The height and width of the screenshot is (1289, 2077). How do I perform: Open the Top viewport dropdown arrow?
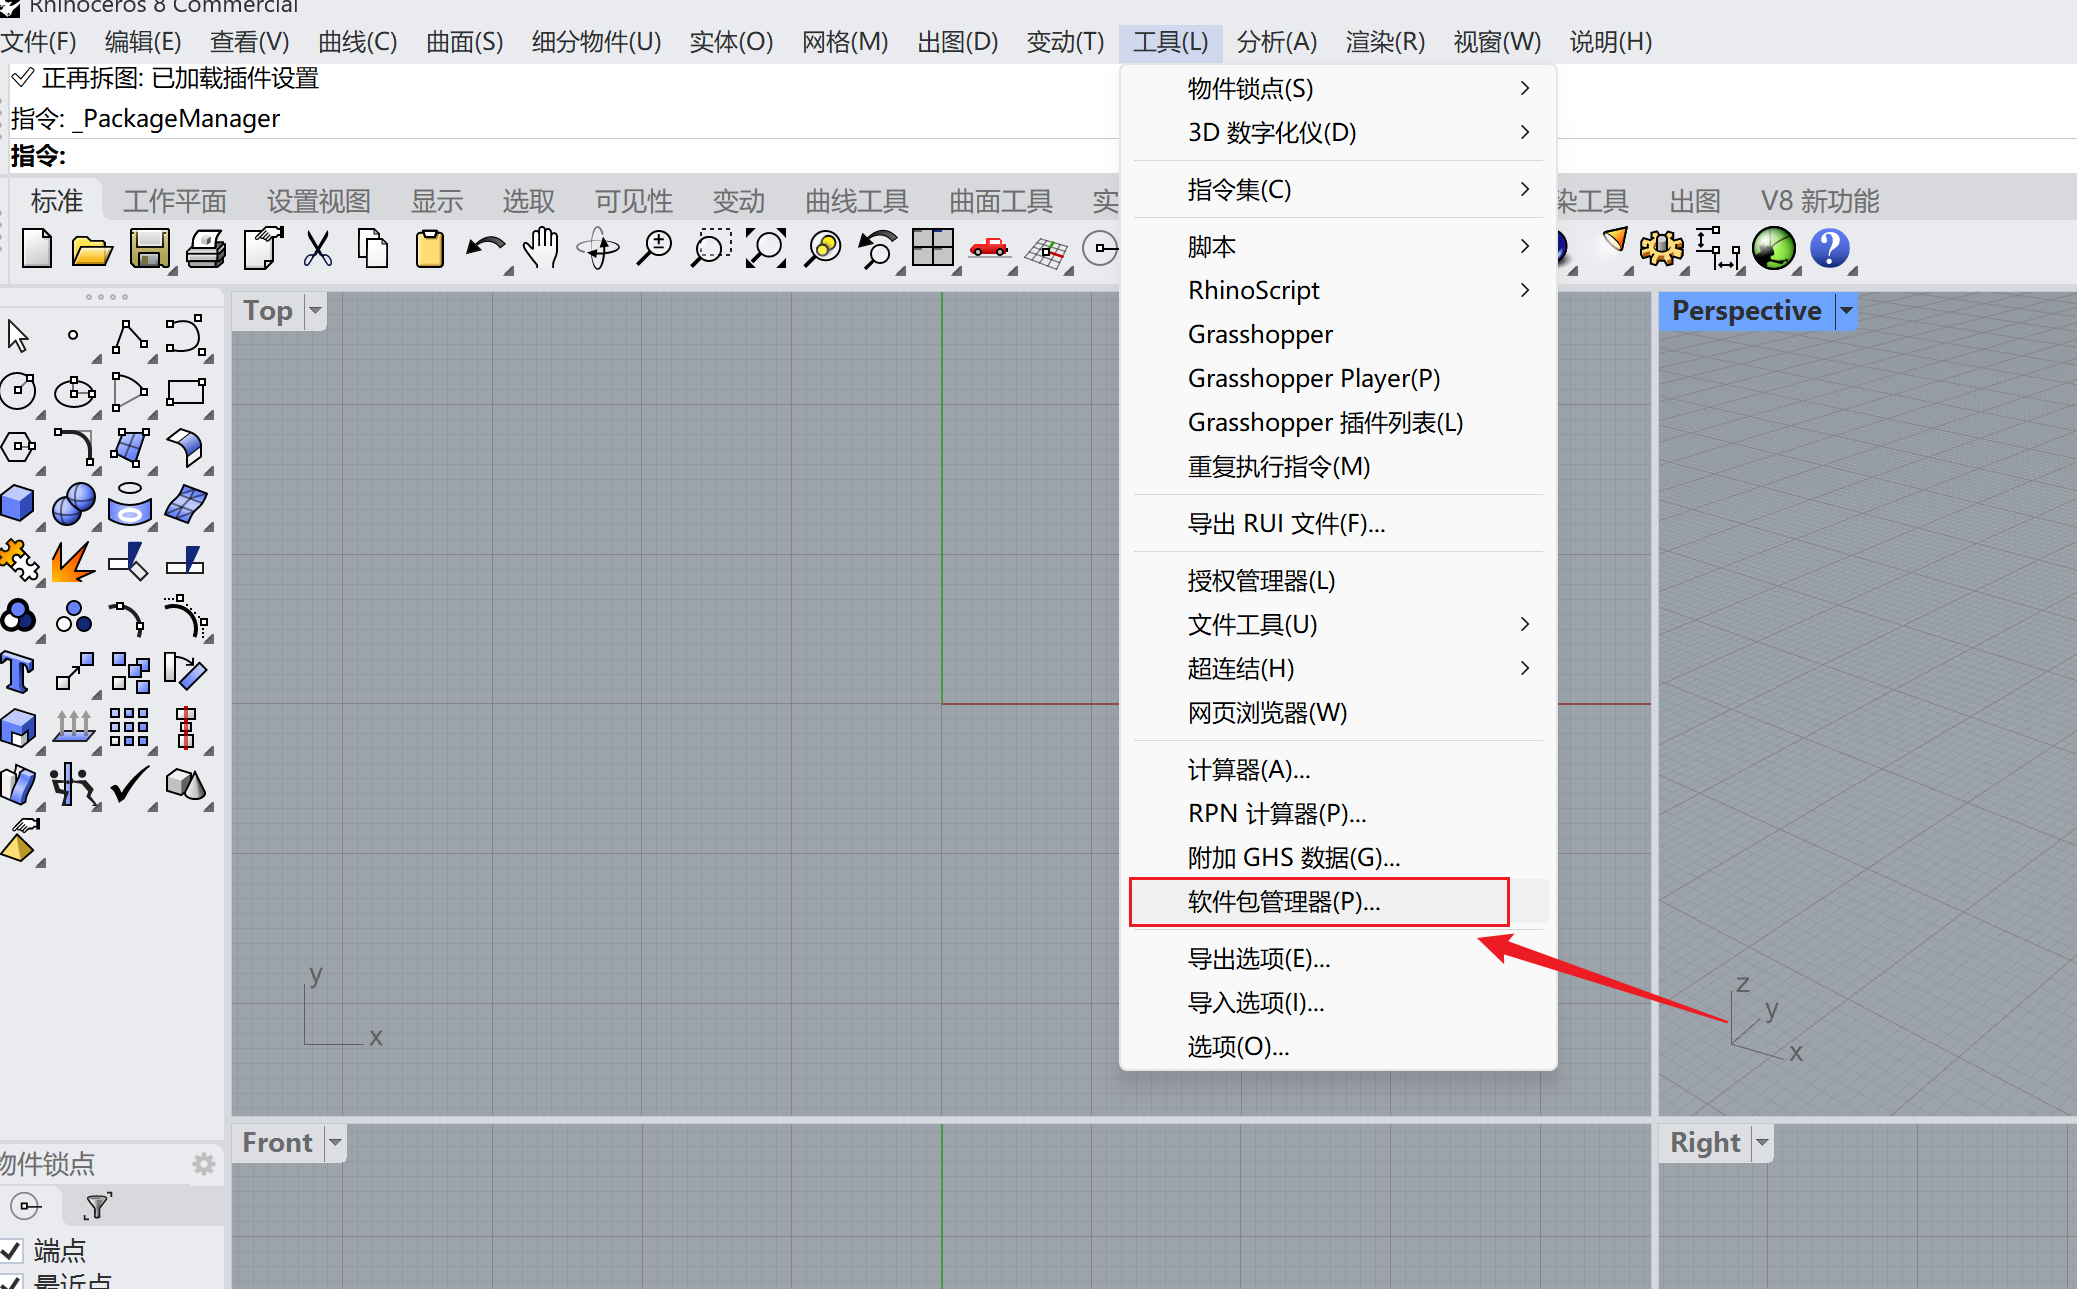[315, 310]
